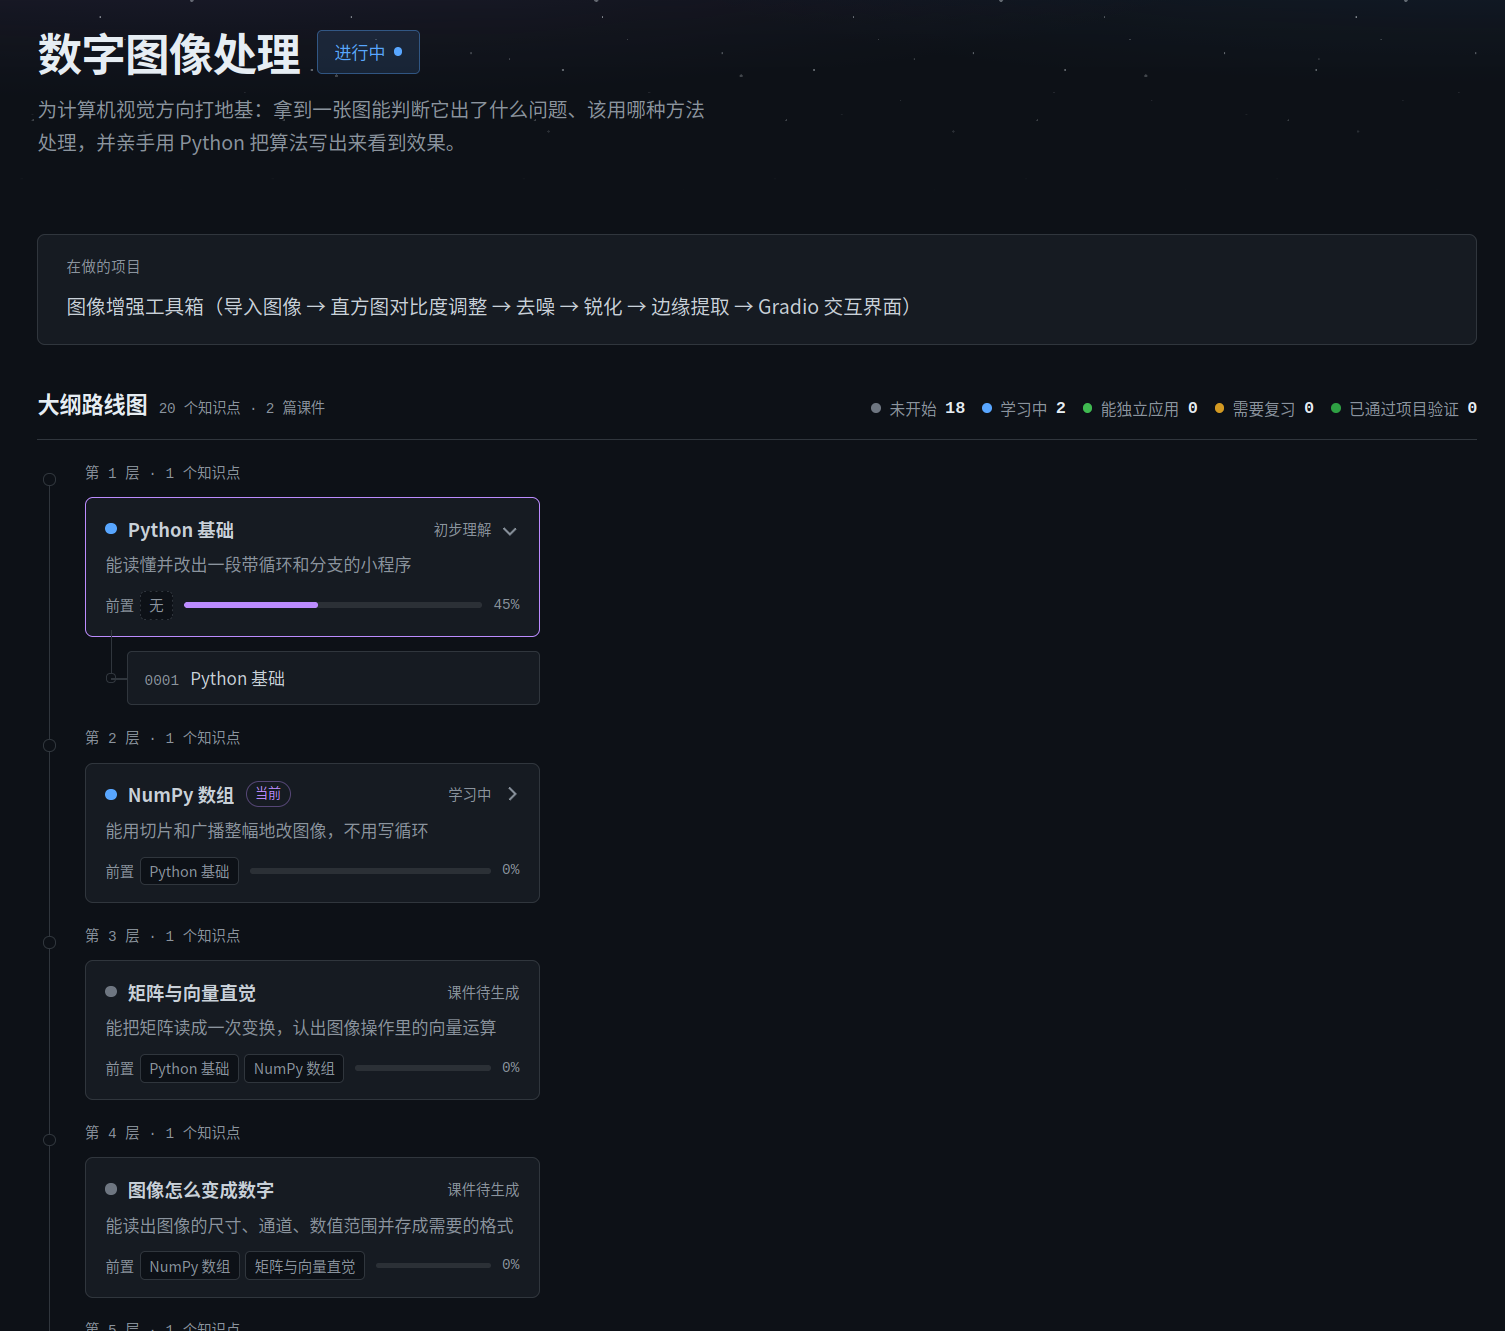Click NumPy 数组 prerequisite tag in 矩阵与向量直觉 card
This screenshot has height=1331, width=1505.
click(x=294, y=1069)
